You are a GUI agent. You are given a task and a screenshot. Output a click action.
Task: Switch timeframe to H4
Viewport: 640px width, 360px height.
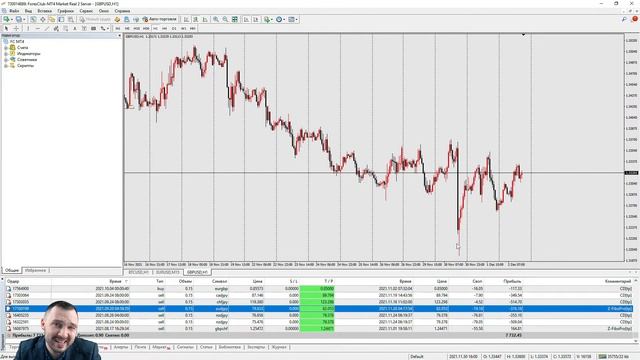164,29
